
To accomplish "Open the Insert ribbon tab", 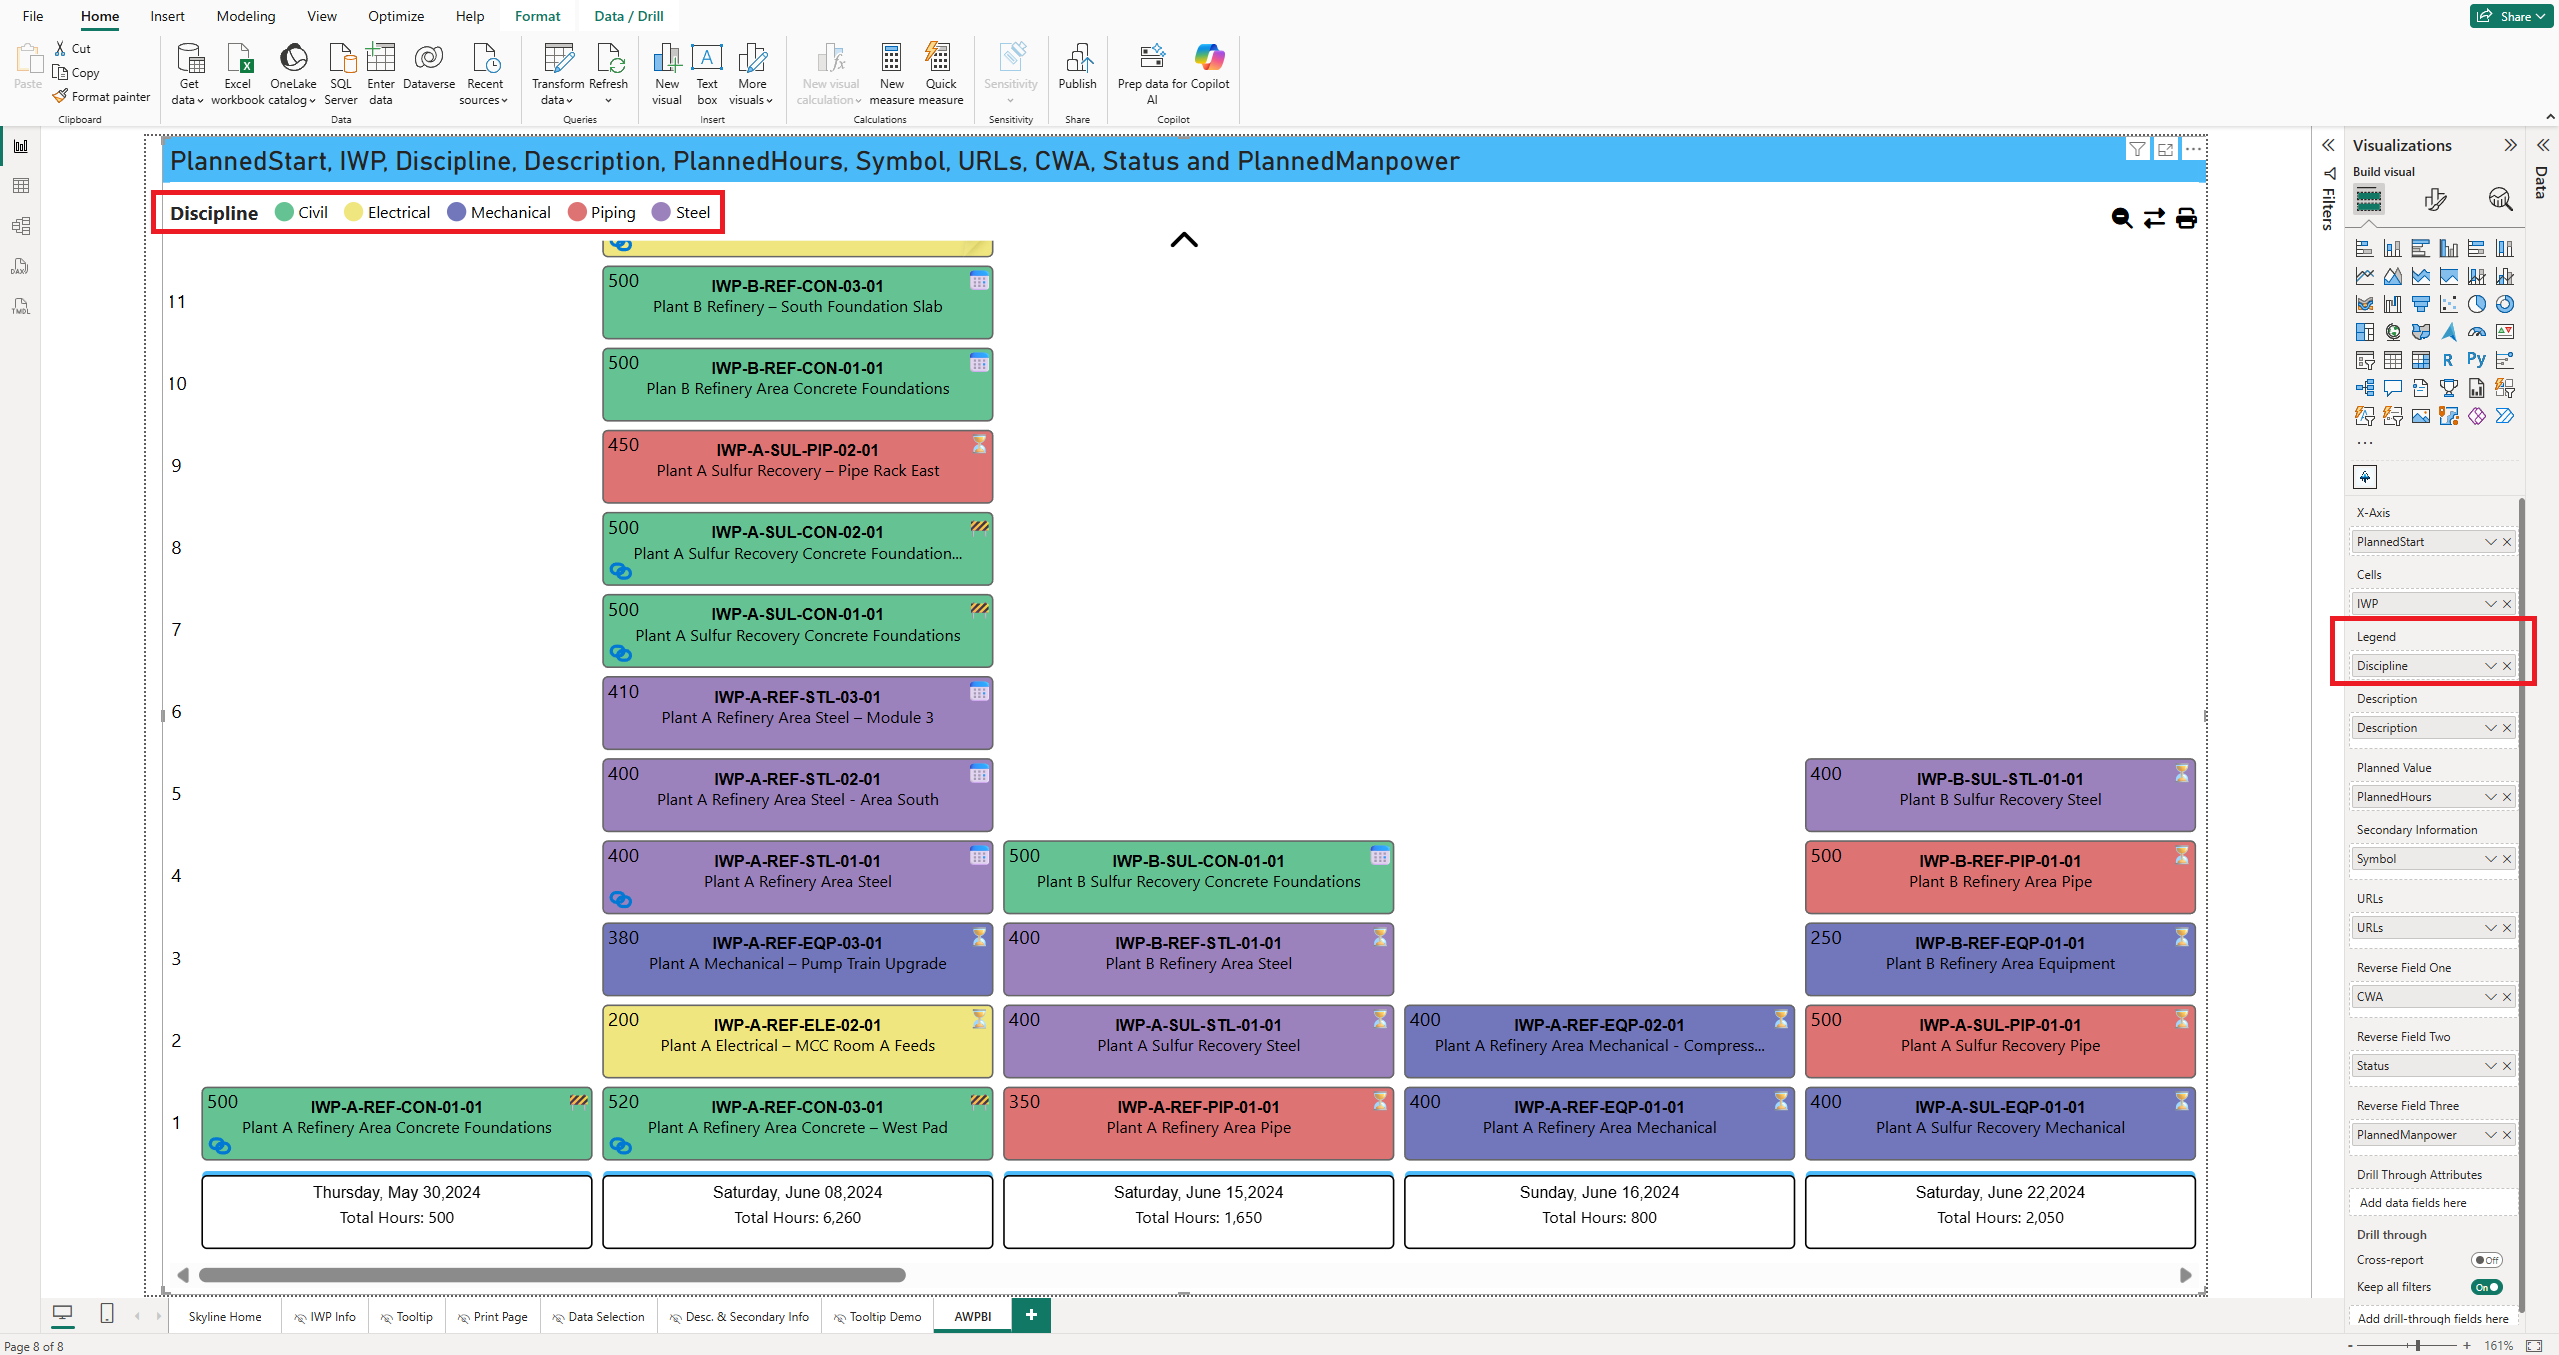I will (167, 16).
